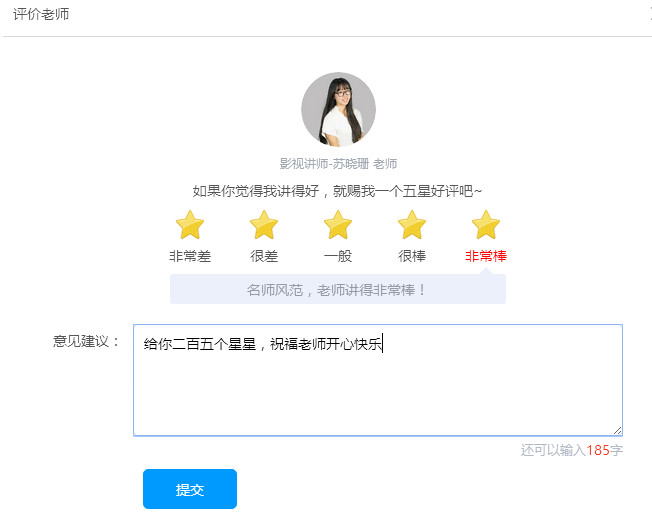Click the 一般 rating label
The width and height of the screenshot is (652, 516).
tap(338, 256)
